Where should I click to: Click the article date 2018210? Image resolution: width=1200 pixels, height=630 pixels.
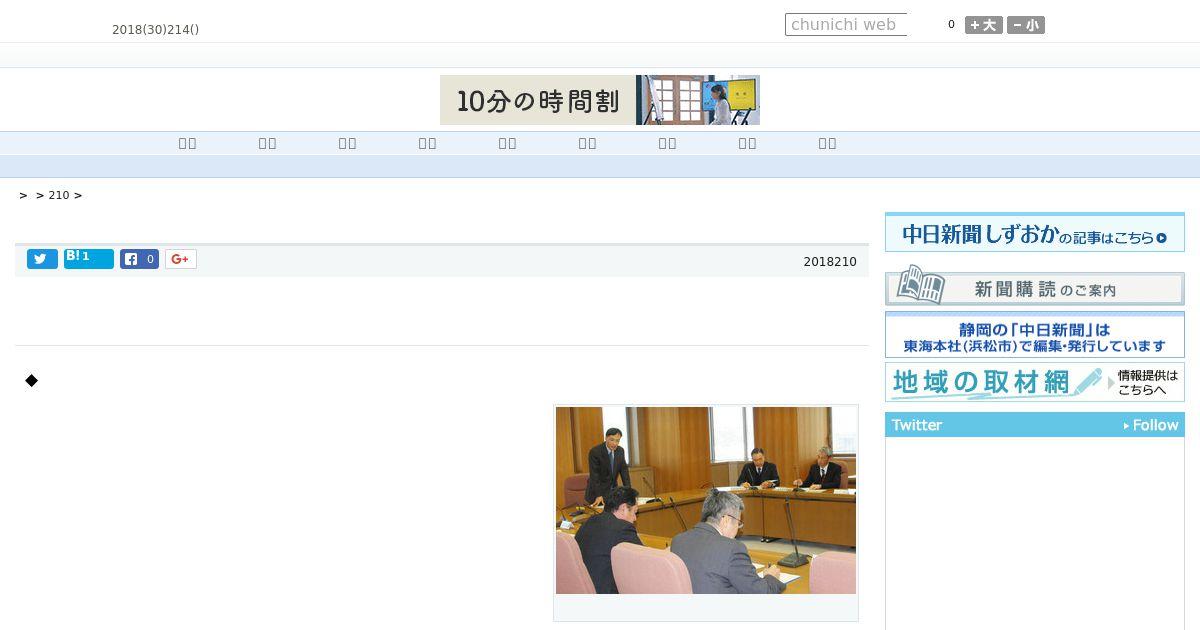coord(830,262)
